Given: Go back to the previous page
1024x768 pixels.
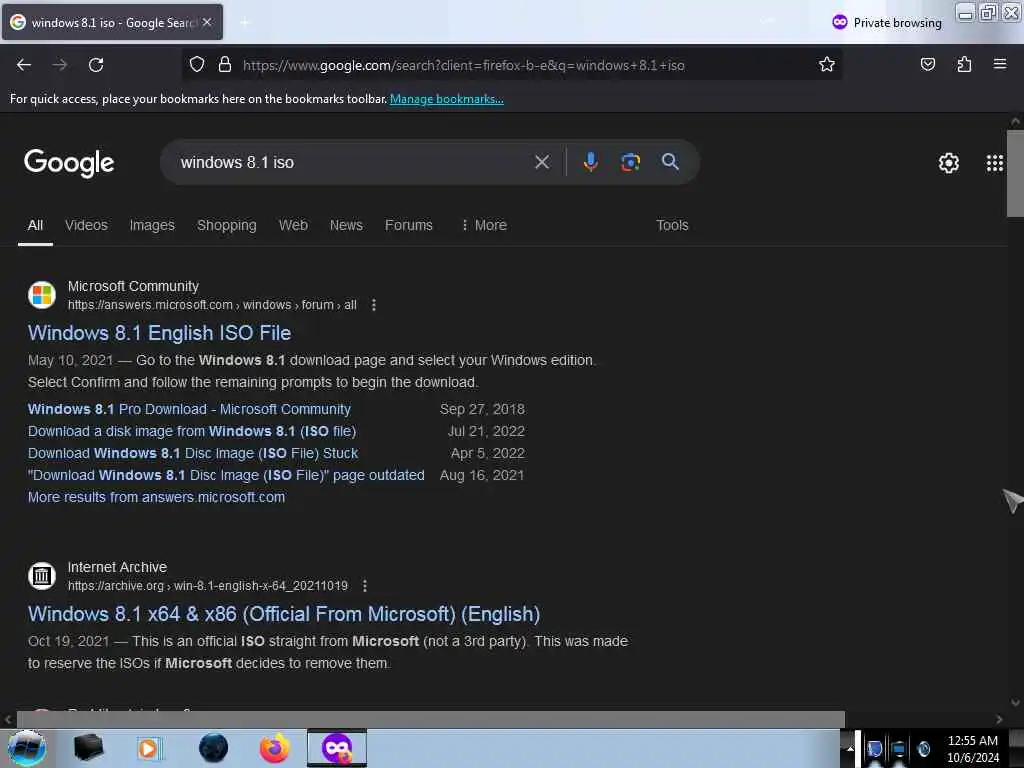Looking at the screenshot, I should pos(24,65).
